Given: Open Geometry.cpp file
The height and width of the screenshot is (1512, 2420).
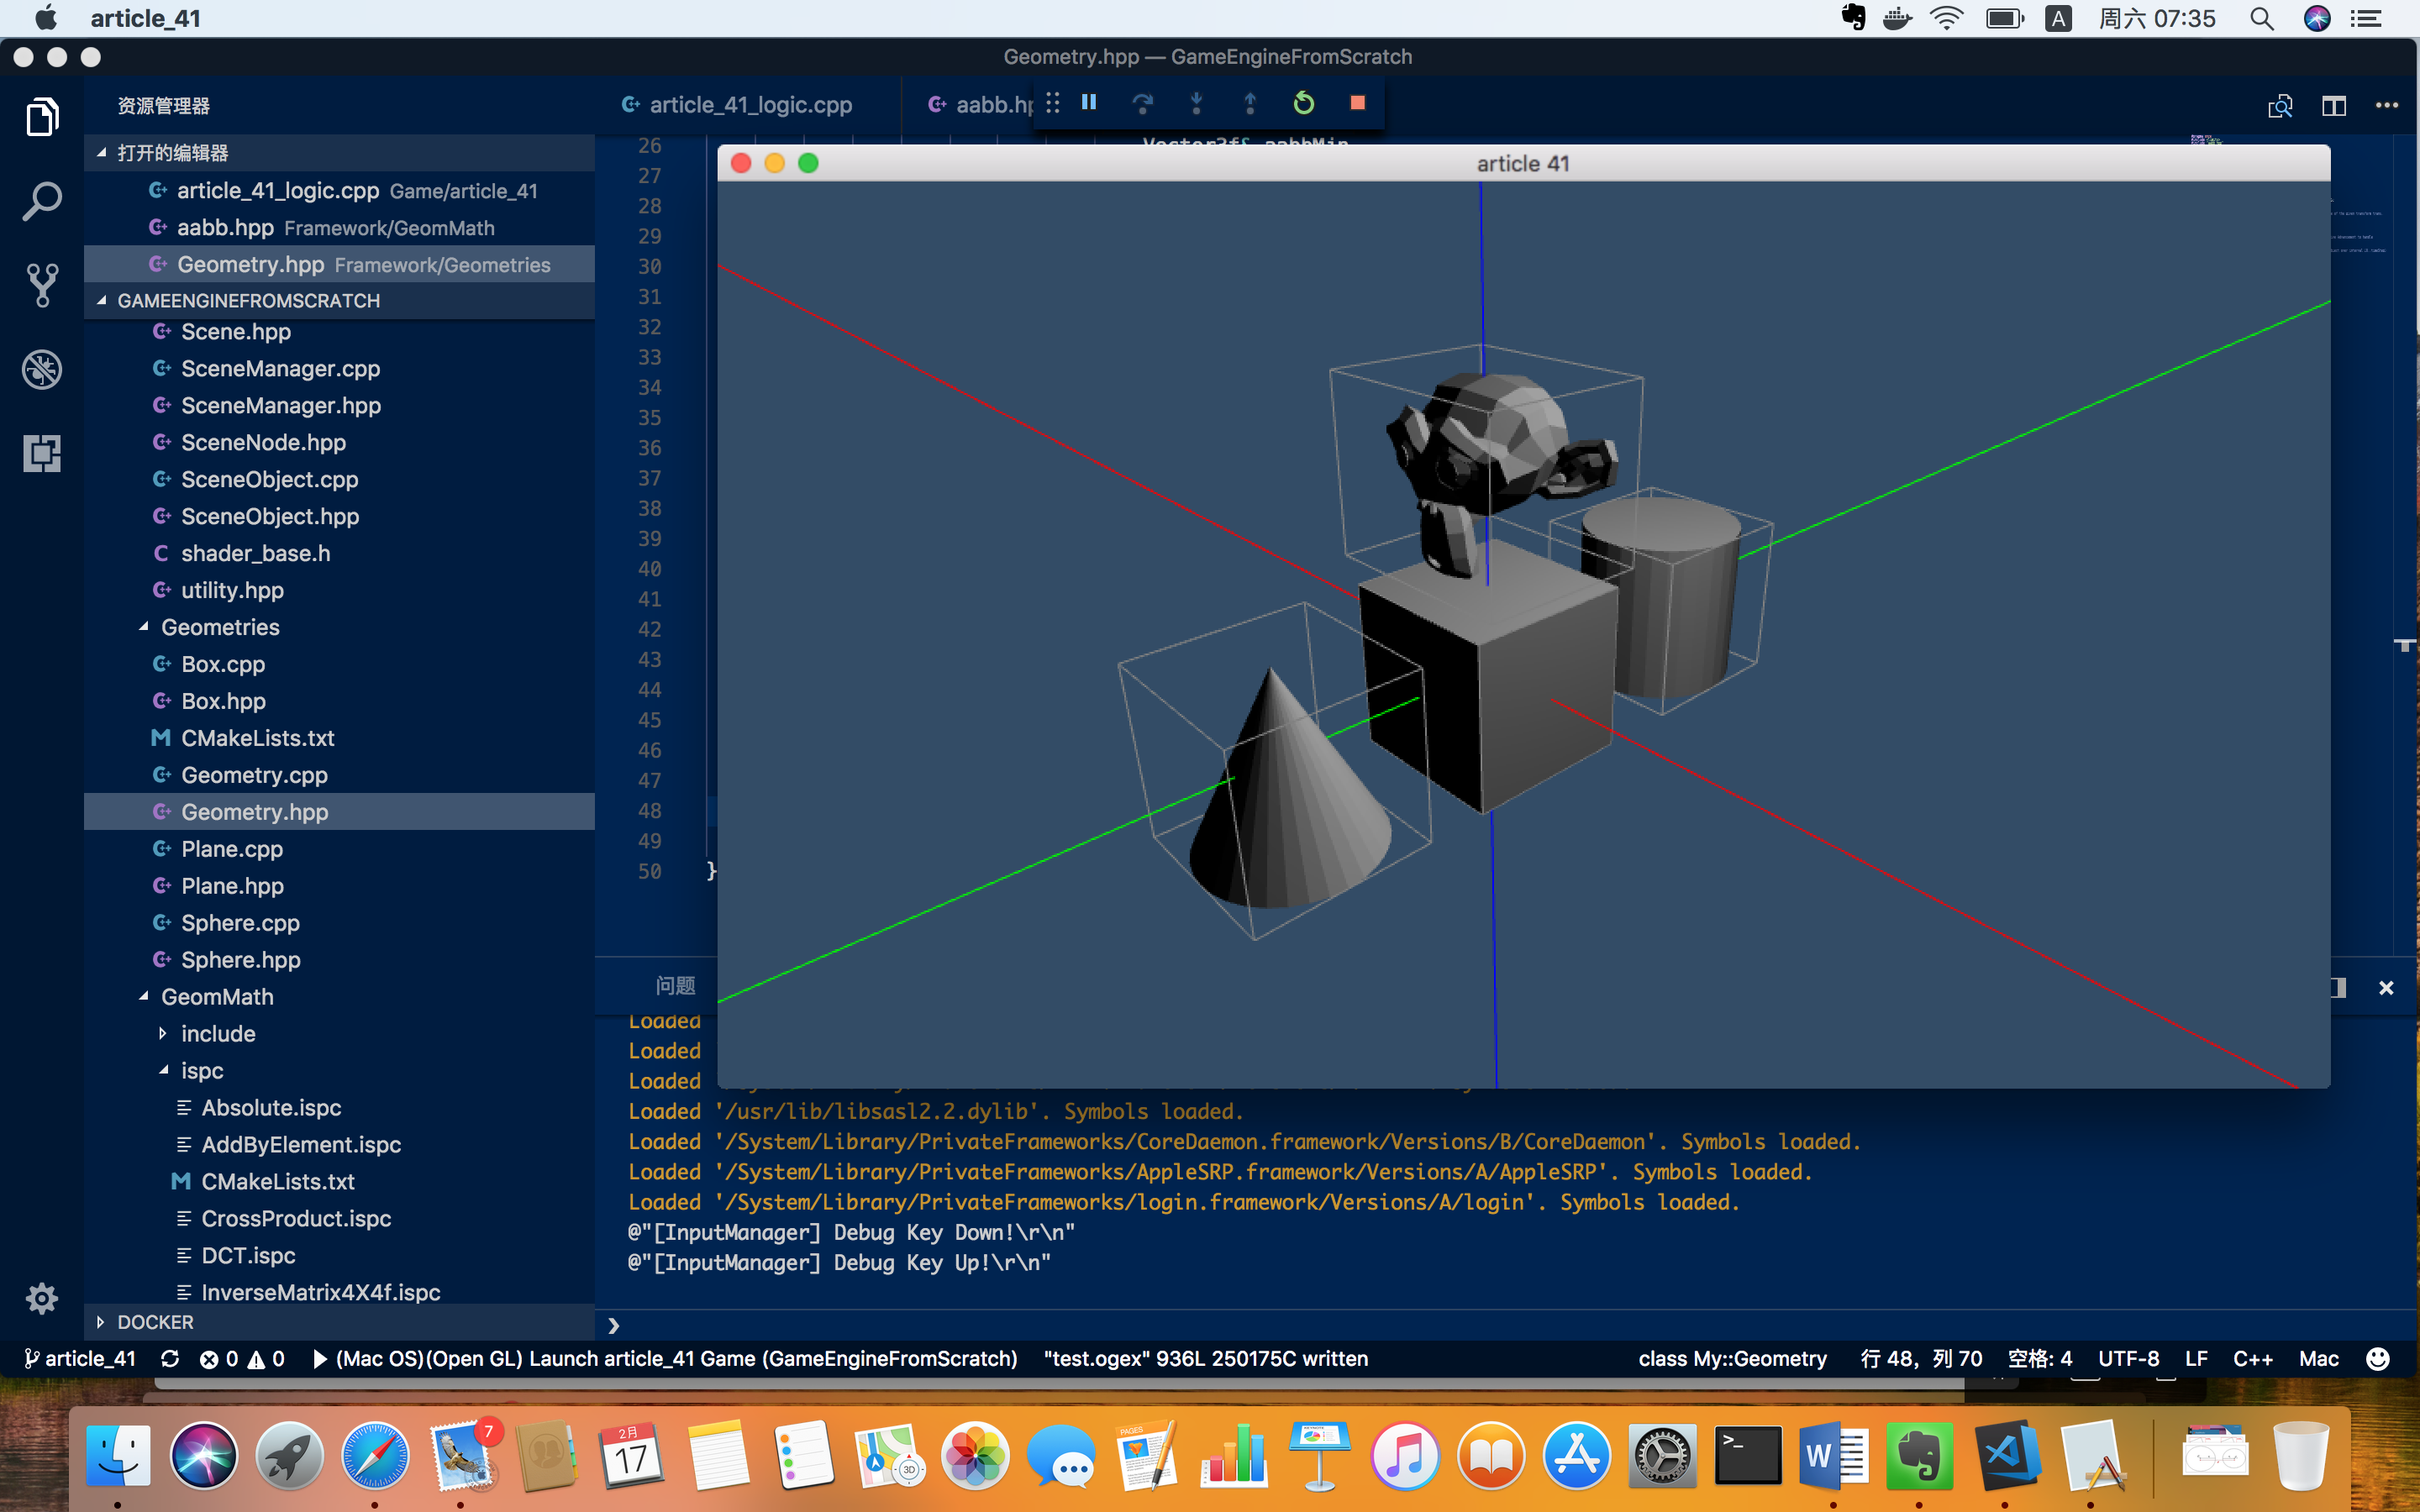Looking at the screenshot, I should point(340,775).
